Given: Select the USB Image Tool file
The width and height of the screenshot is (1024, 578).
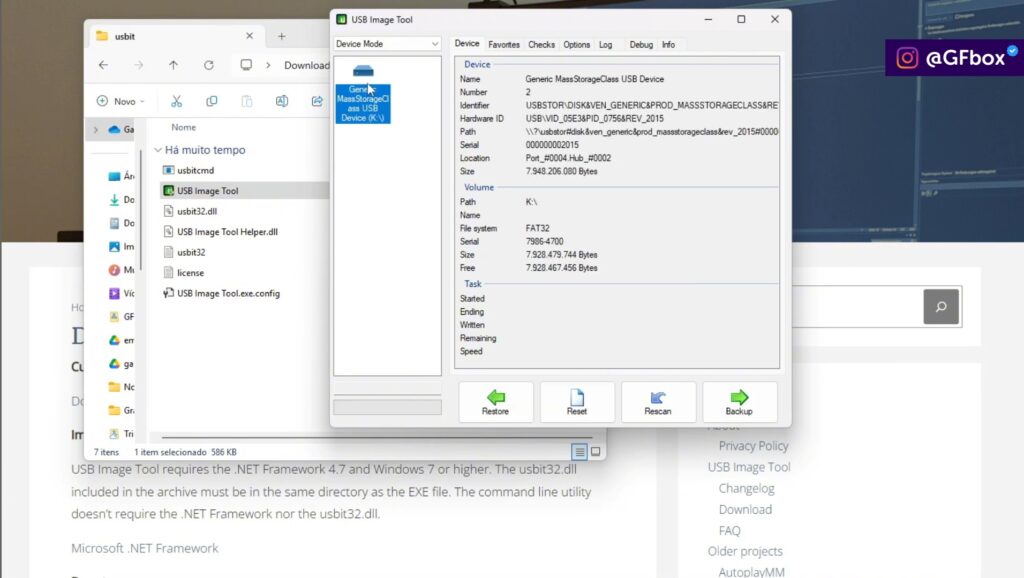Looking at the screenshot, I should [208, 191].
